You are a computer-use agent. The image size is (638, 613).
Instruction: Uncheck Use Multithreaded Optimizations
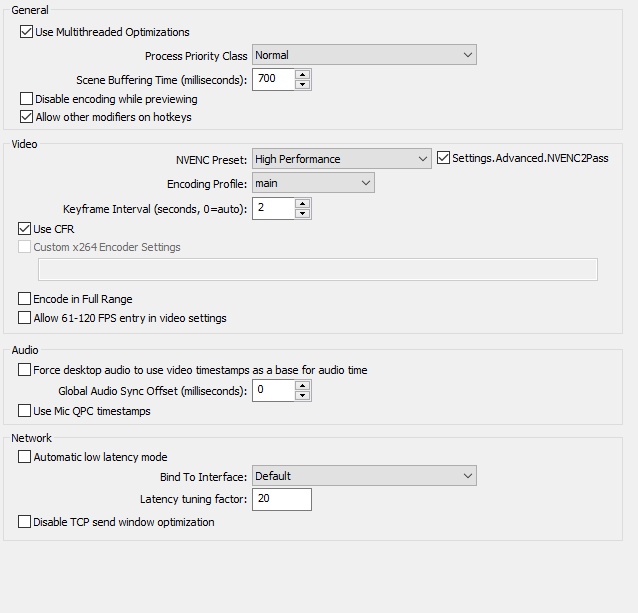coord(26,32)
